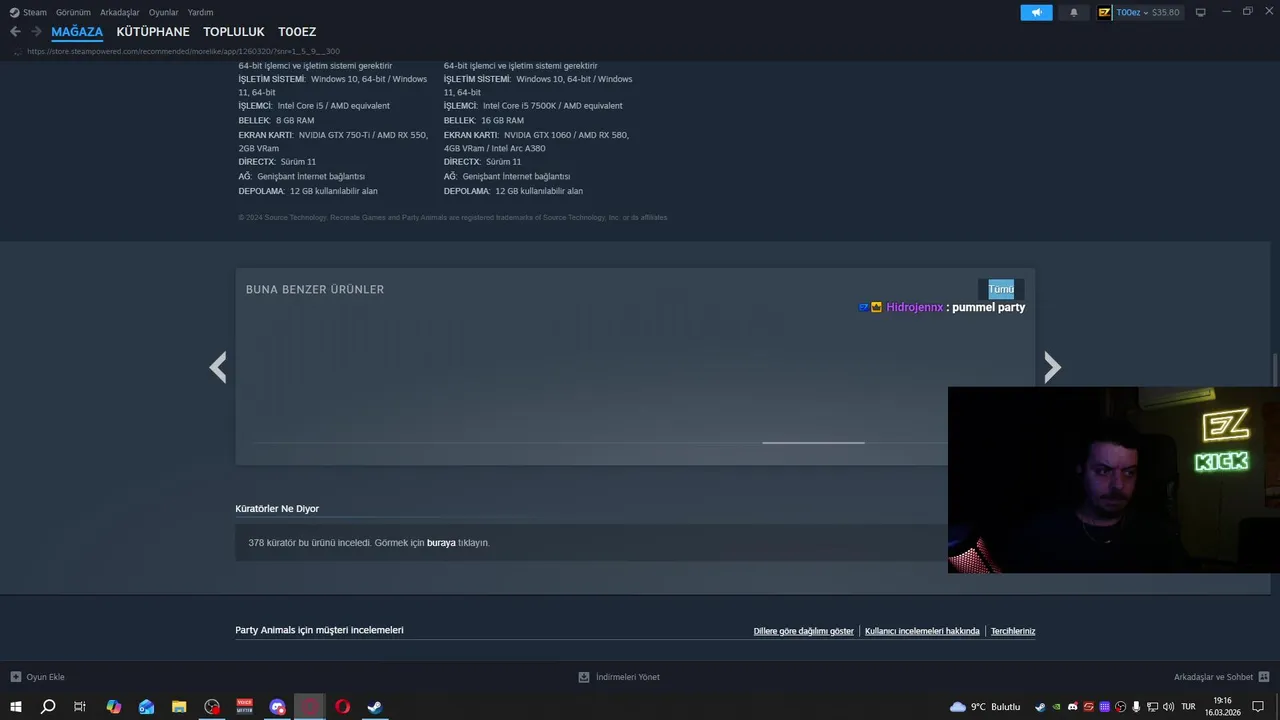Click the Steam announcements megaphone button
This screenshot has height=720, width=1280.
point(1036,12)
